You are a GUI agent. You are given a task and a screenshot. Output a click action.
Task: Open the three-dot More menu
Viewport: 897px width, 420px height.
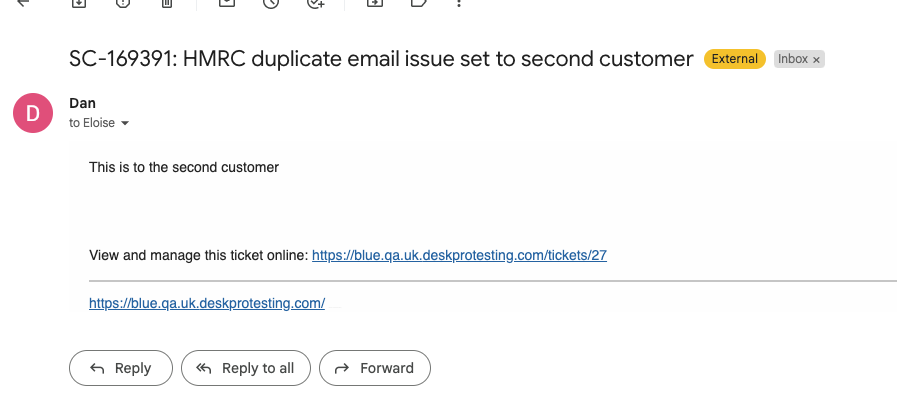point(459,3)
